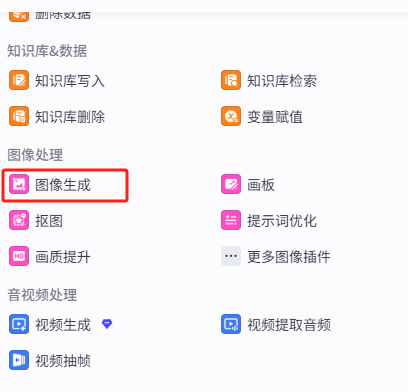Choose the 变量赋值 icon
This screenshot has width=408, height=392.
231,116
